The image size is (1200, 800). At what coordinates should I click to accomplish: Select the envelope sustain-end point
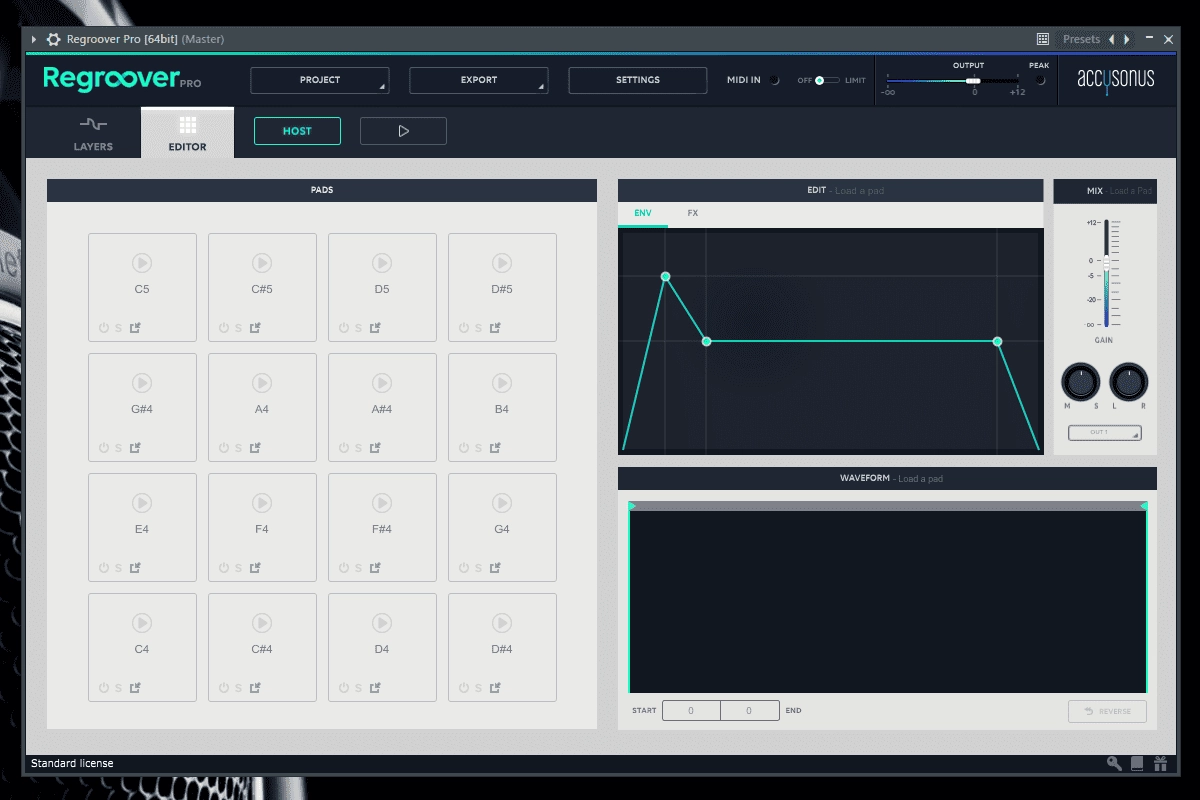click(x=997, y=341)
